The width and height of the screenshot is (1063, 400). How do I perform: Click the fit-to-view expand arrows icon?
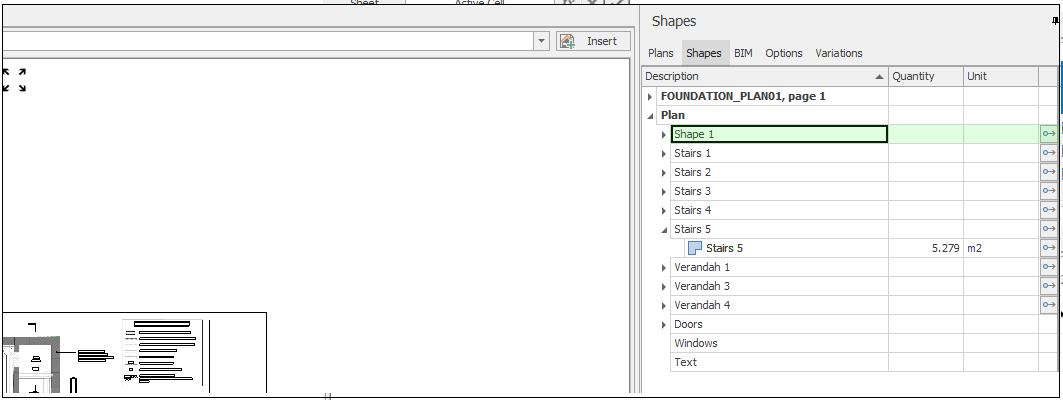[x=14, y=80]
